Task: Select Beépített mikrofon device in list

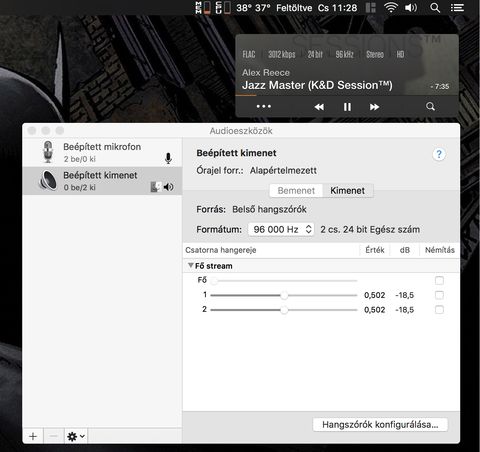Action: 102,152
